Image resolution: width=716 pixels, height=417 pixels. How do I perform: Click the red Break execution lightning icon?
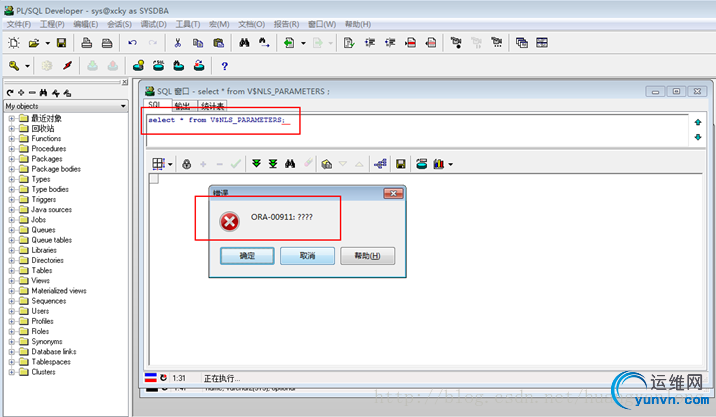[x=68, y=66]
